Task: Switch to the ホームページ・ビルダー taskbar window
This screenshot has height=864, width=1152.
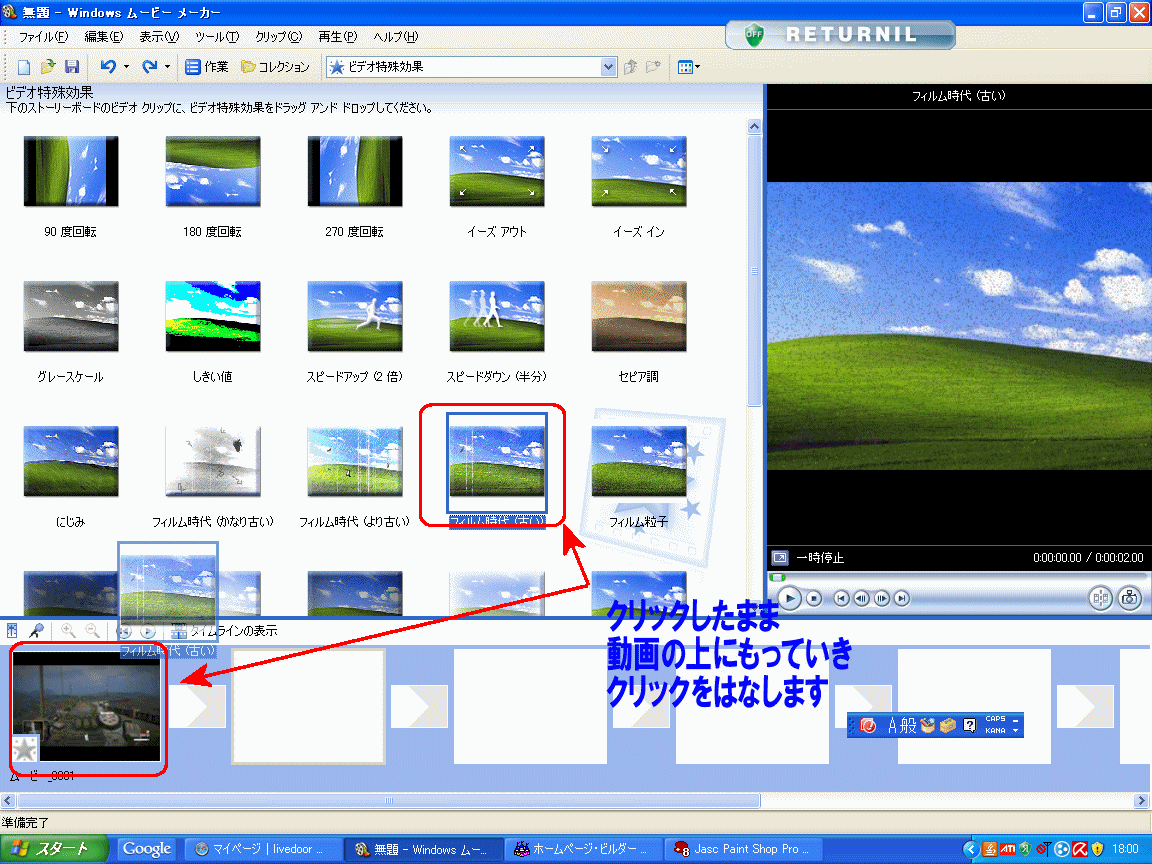Action: (583, 849)
